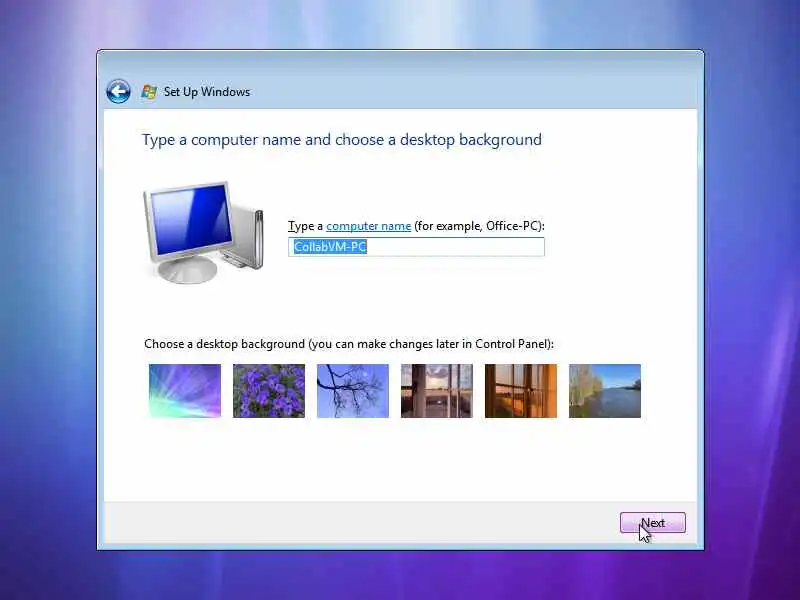
Task: Click the computer monitor illustration
Action: coord(204,232)
